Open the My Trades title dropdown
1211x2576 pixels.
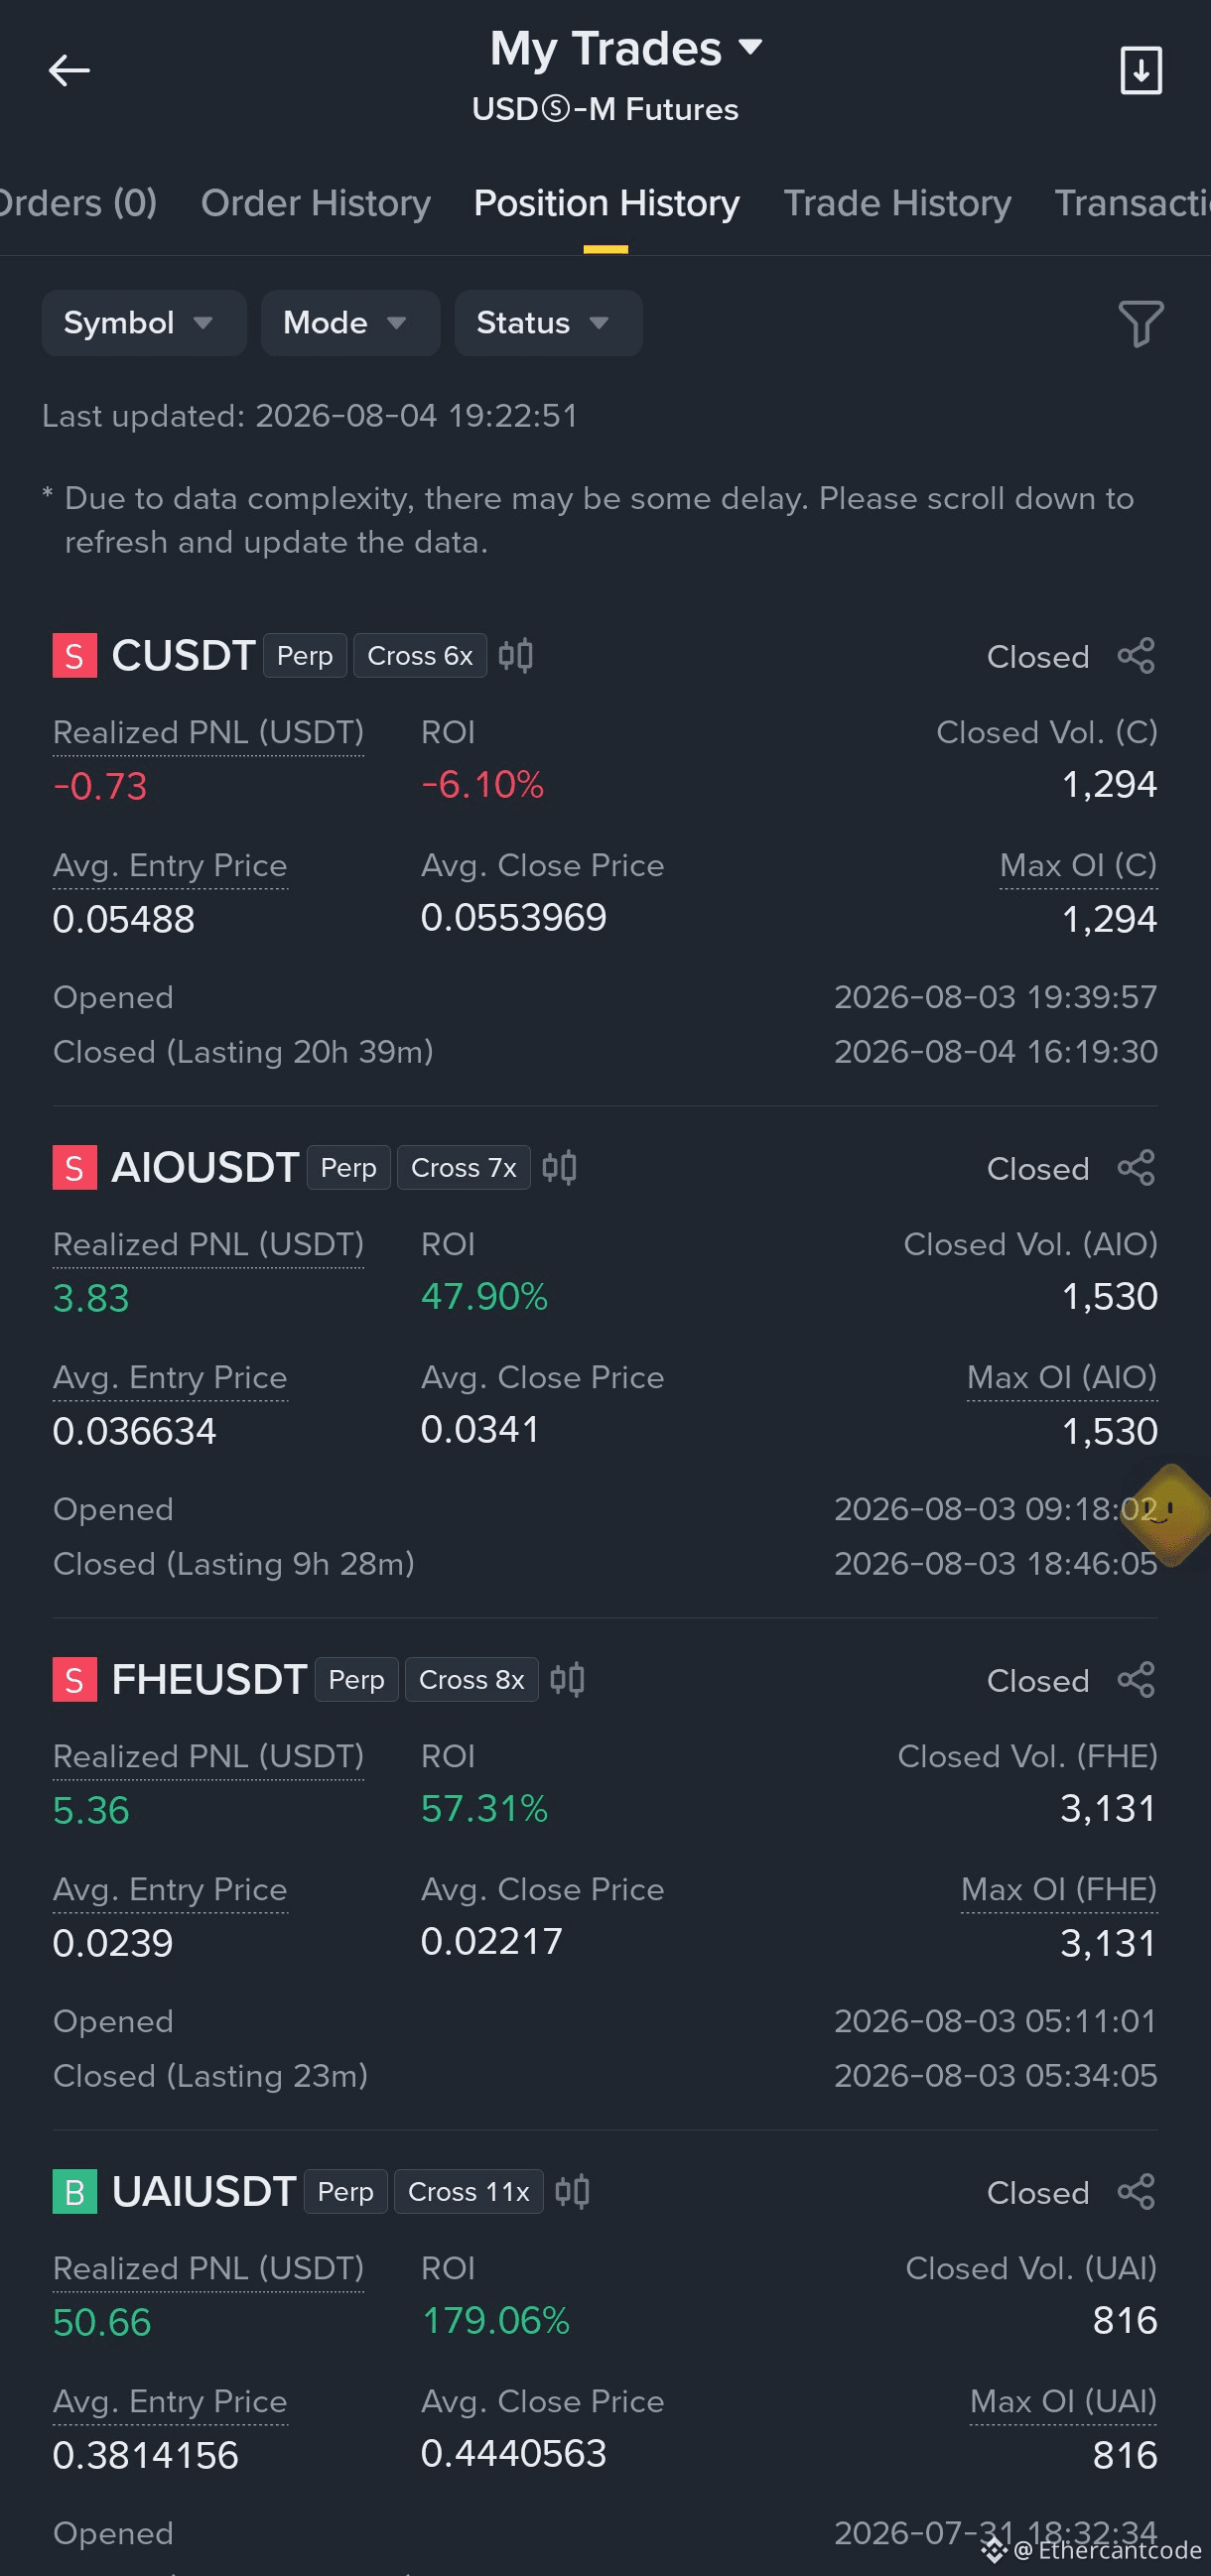coord(626,48)
